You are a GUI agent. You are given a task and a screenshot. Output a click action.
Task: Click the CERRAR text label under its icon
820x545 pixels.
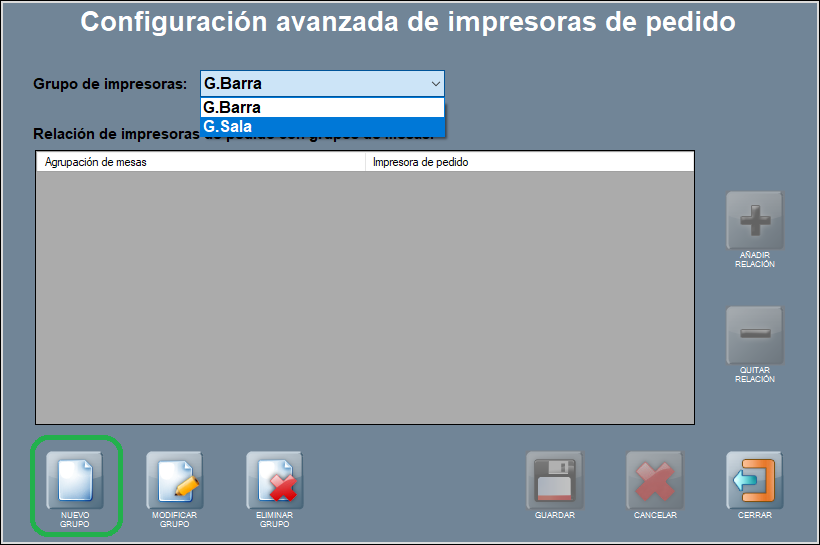754,516
